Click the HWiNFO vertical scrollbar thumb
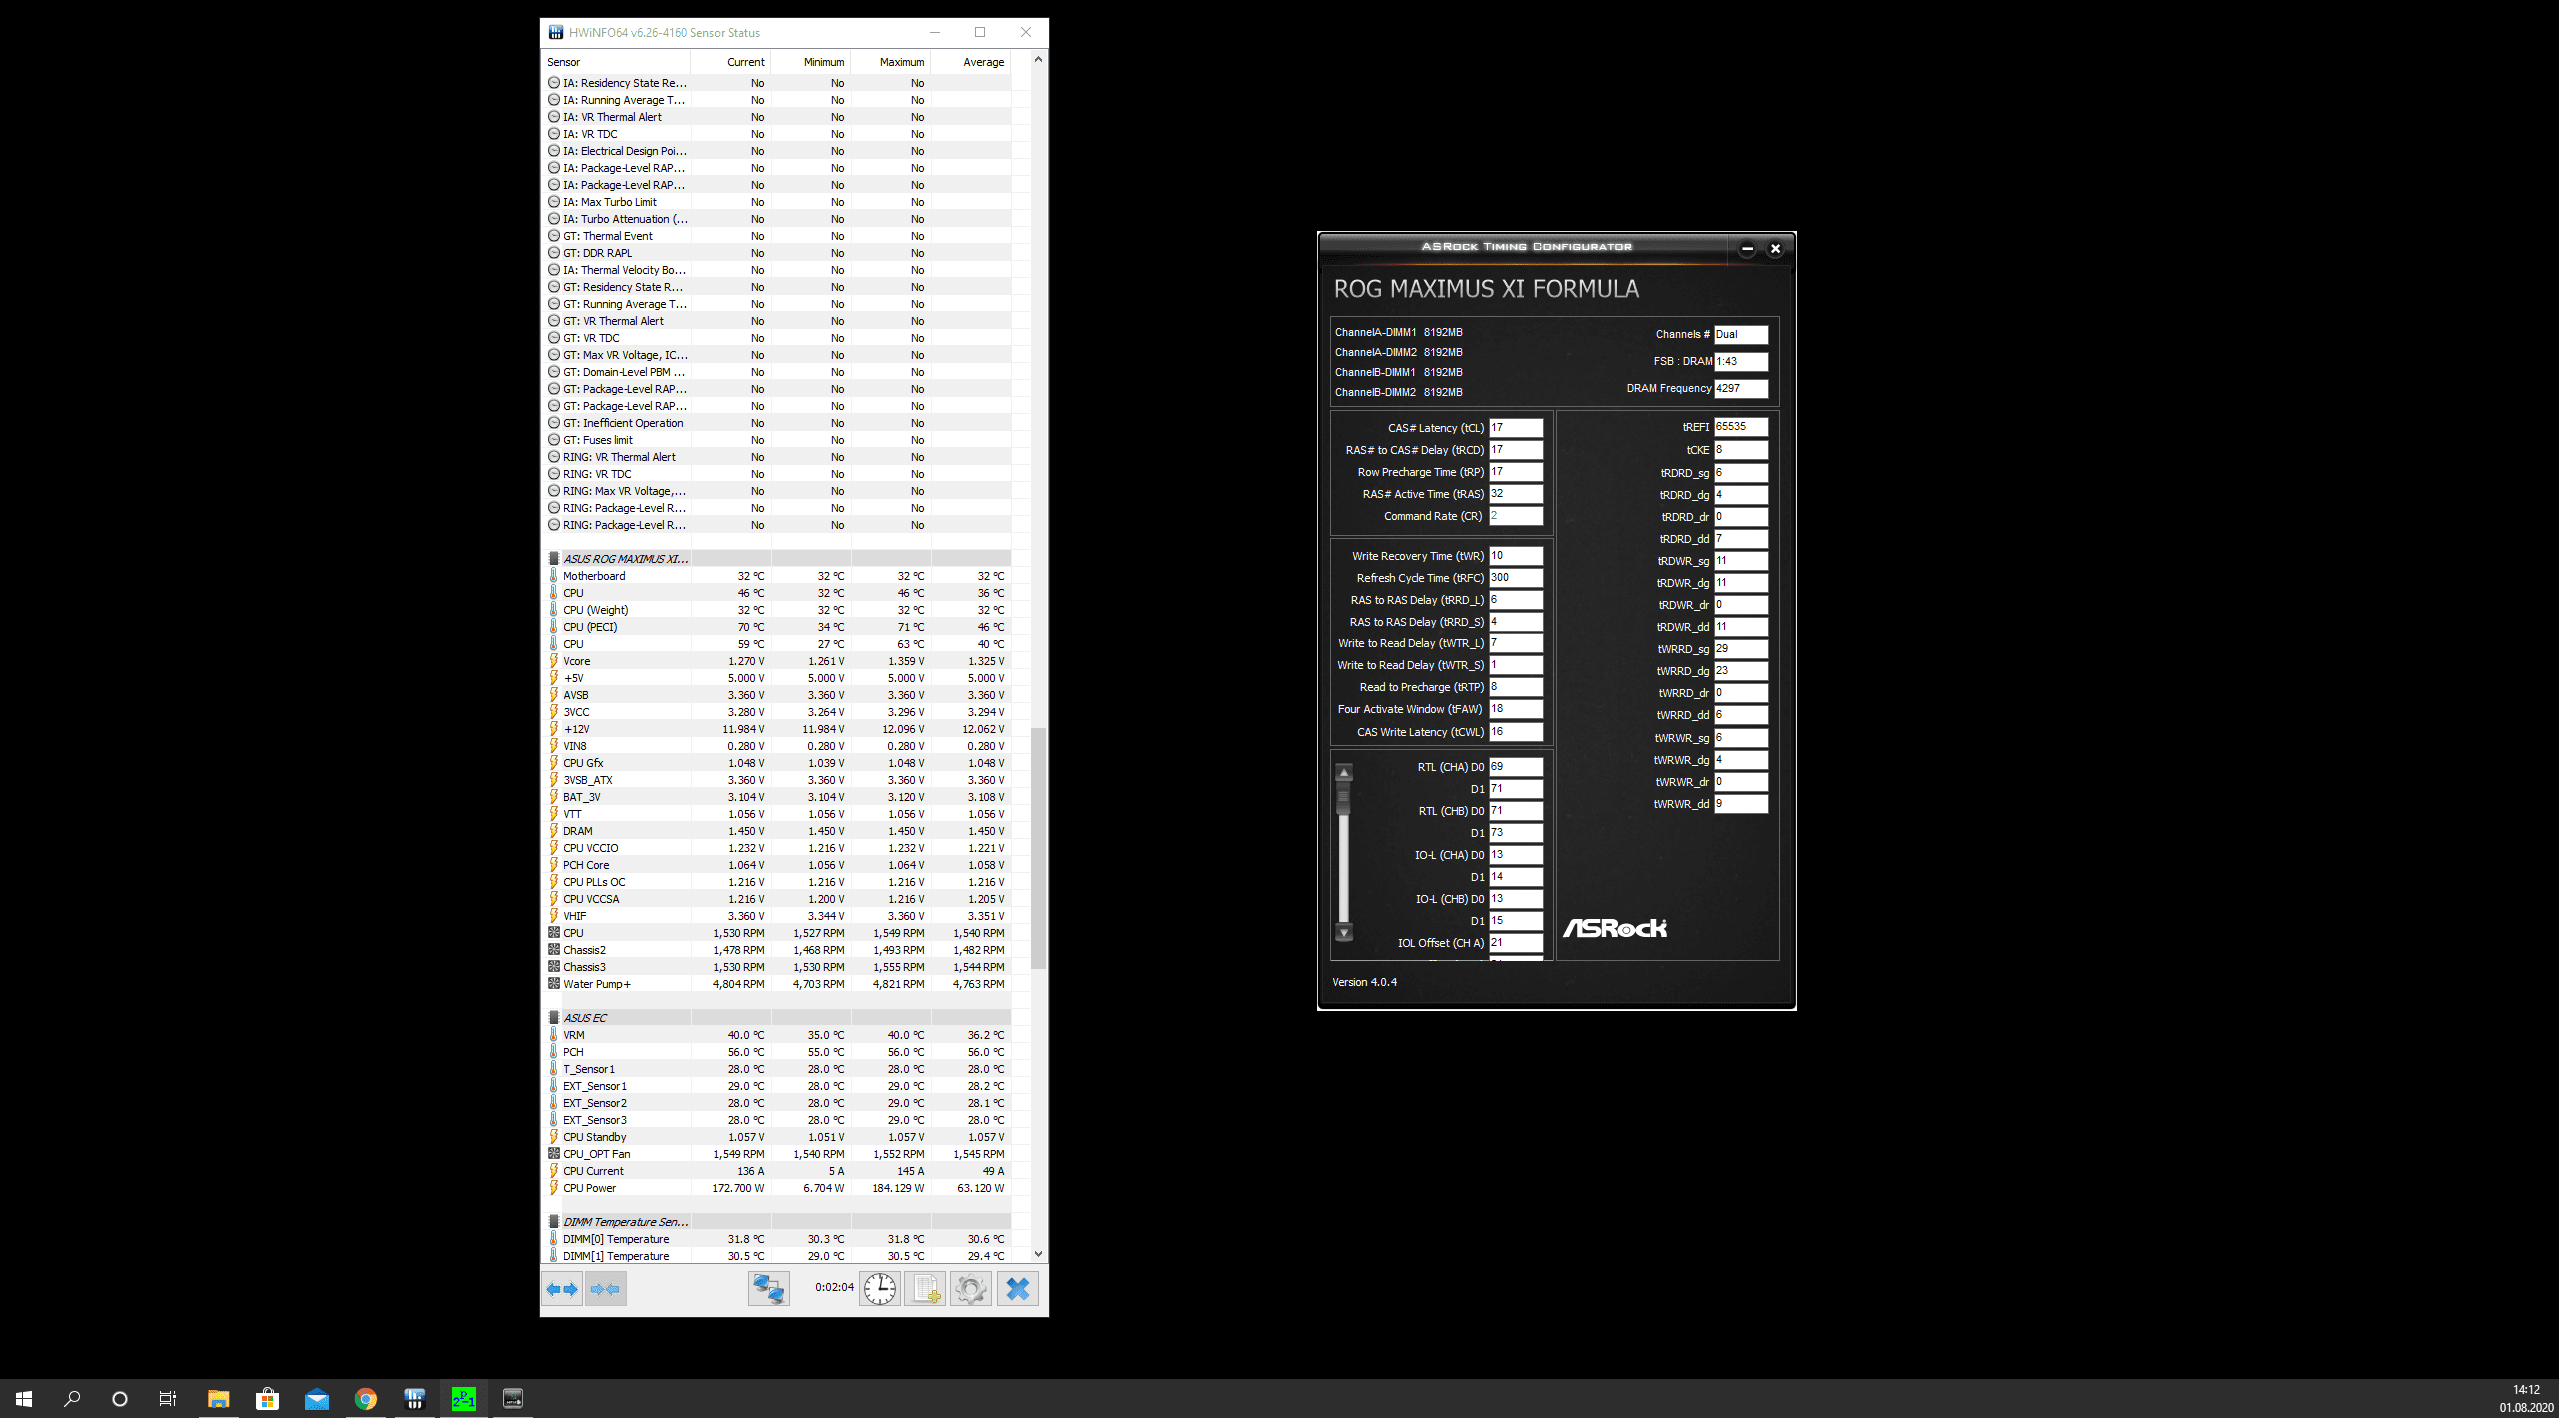Image resolution: width=2559 pixels, height=1418 pixels. pos(1038,848)
